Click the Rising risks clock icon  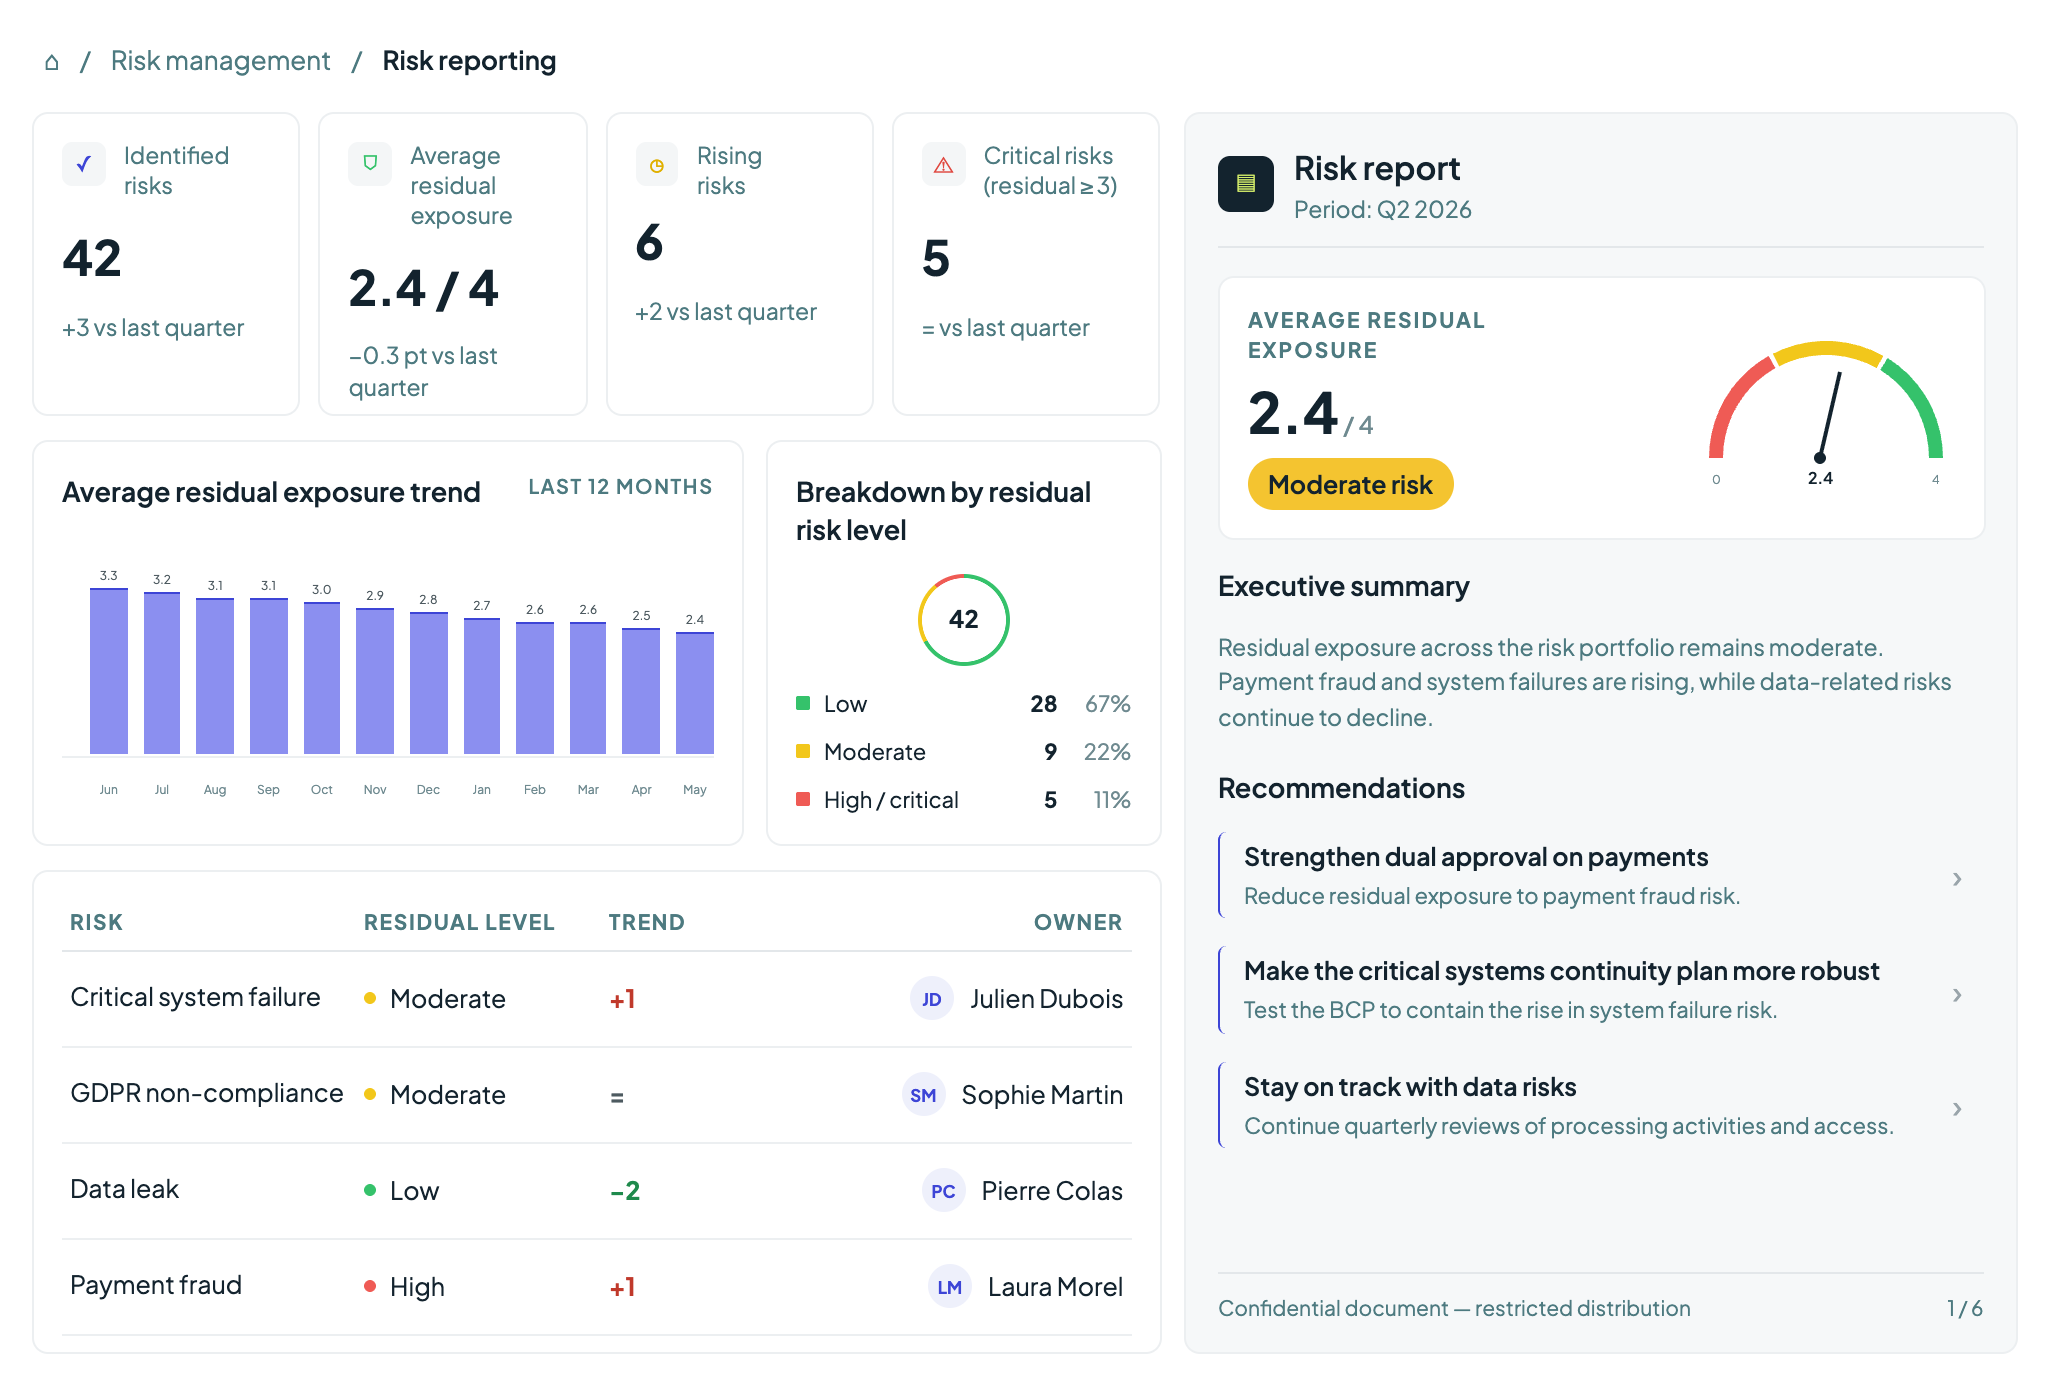click(x=657, y=164)
